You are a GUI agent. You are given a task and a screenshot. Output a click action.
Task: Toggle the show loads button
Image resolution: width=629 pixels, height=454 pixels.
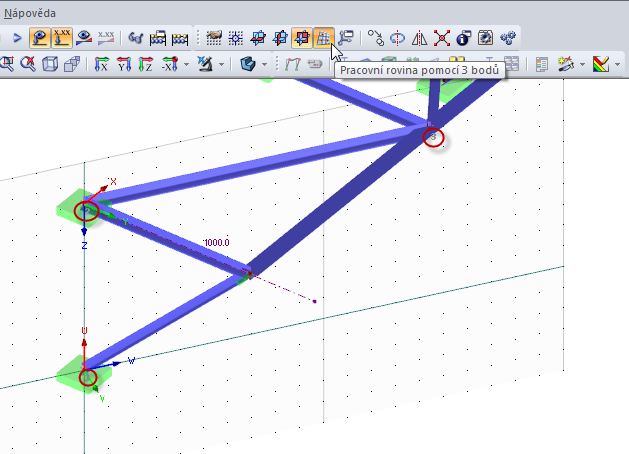point(40,38)
